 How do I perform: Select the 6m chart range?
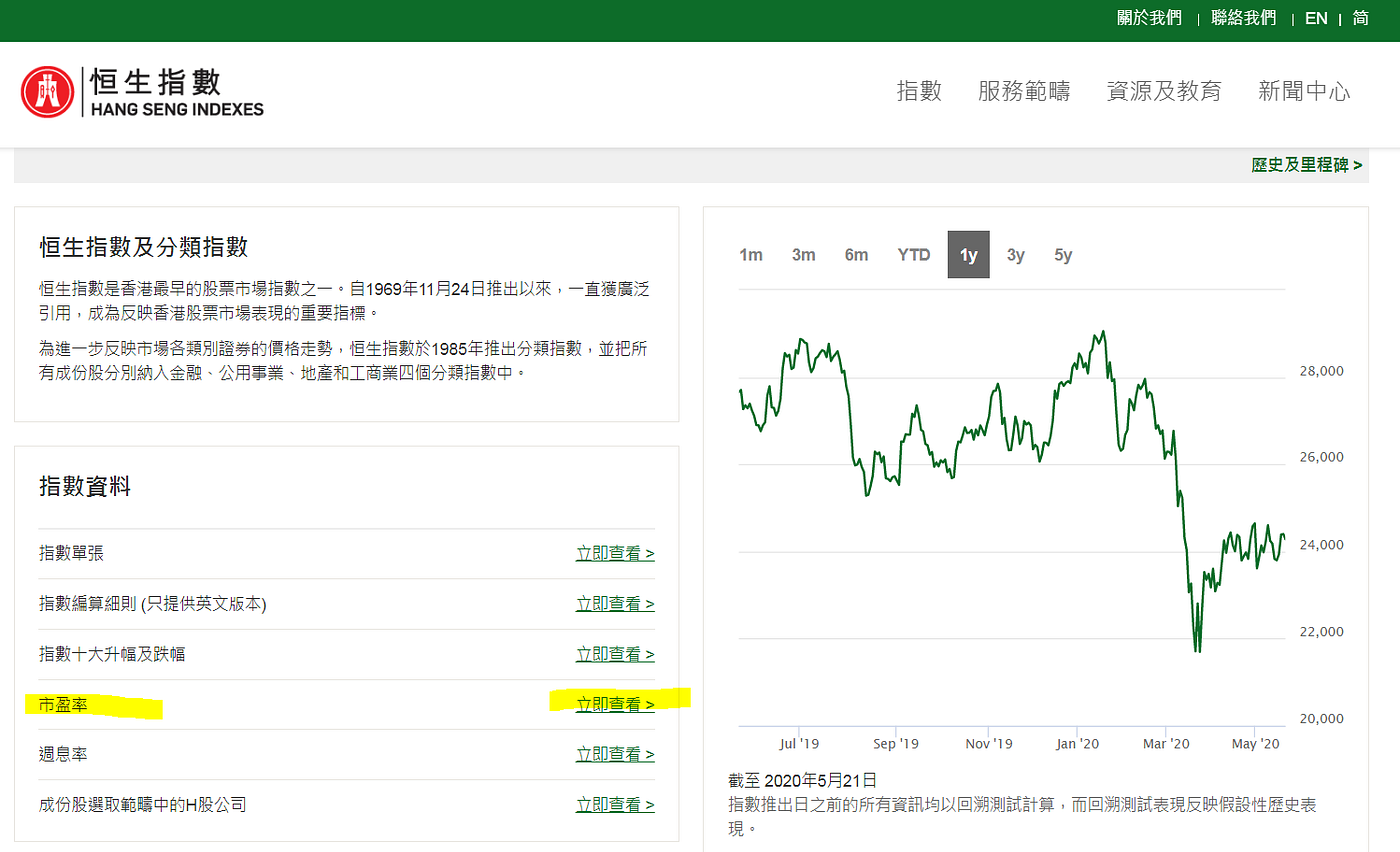(x=856, y=255)
